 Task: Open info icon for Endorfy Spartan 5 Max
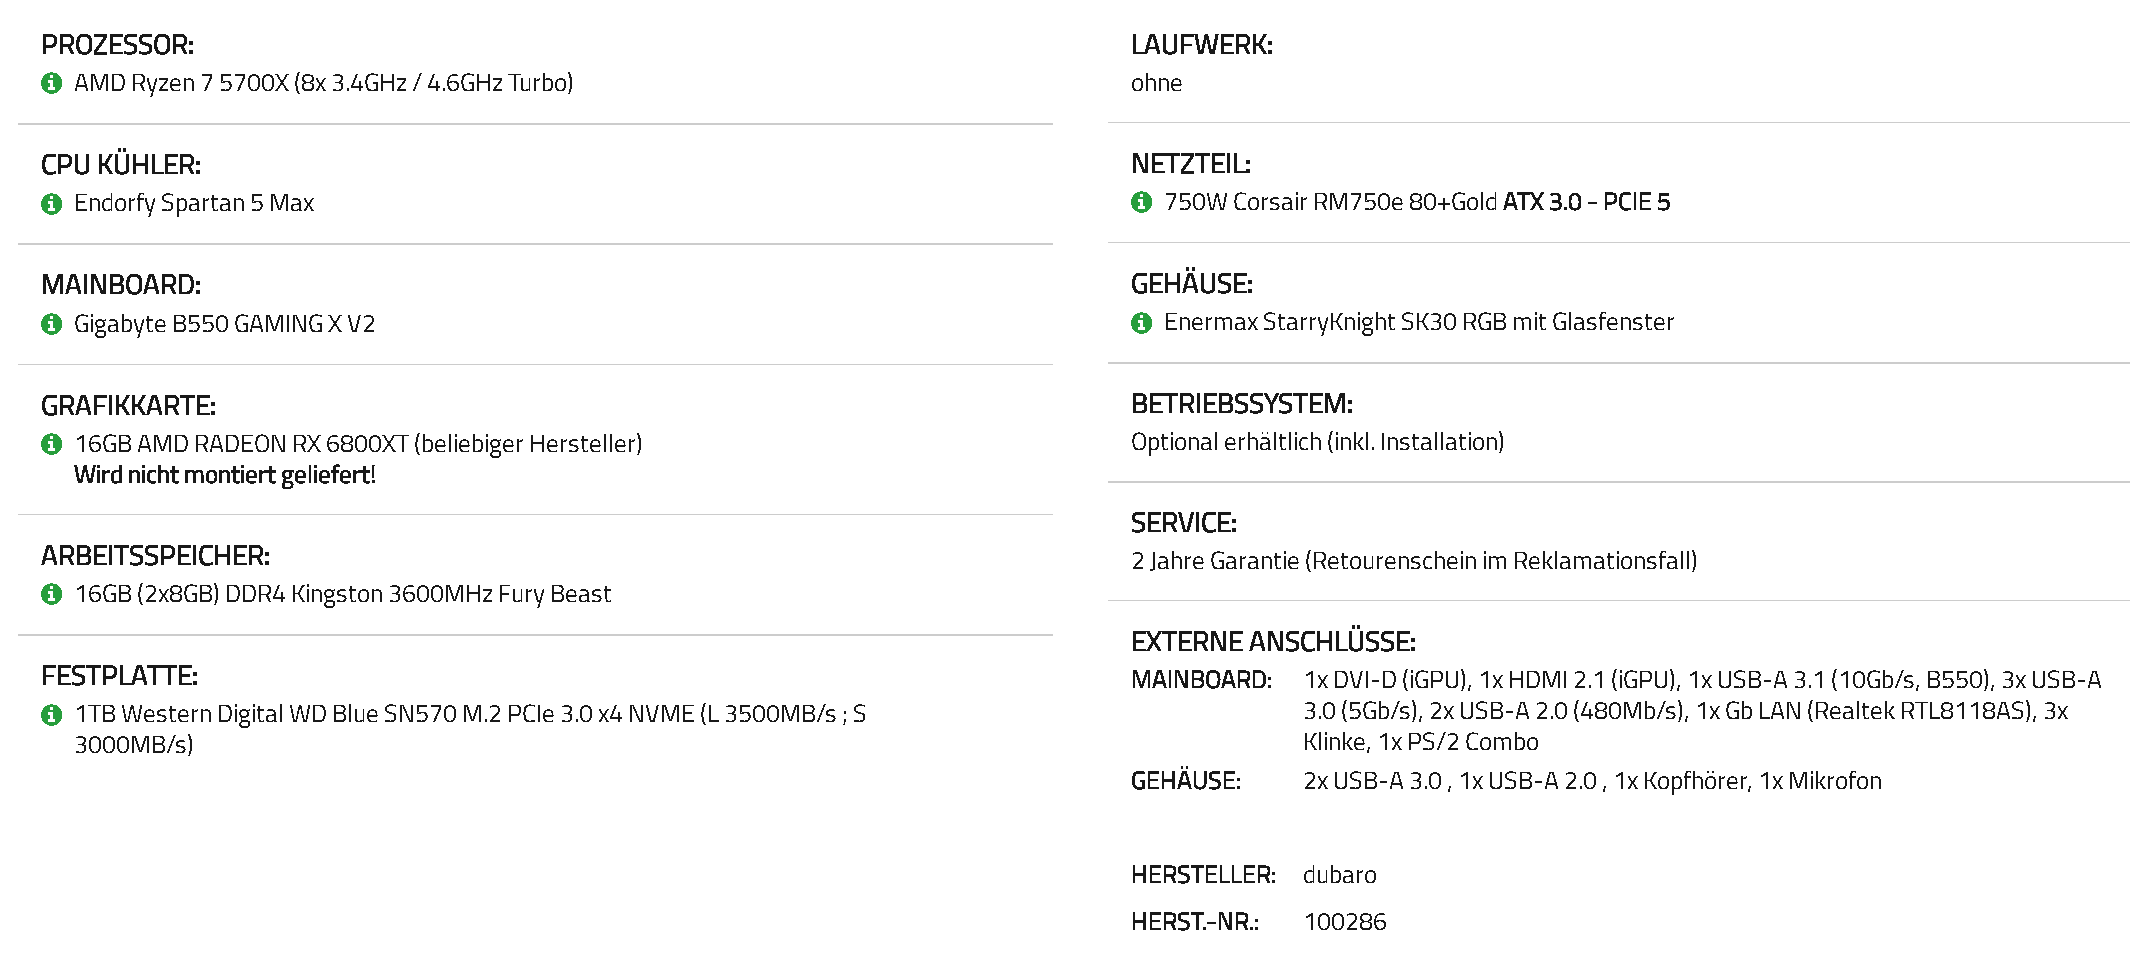52,204
